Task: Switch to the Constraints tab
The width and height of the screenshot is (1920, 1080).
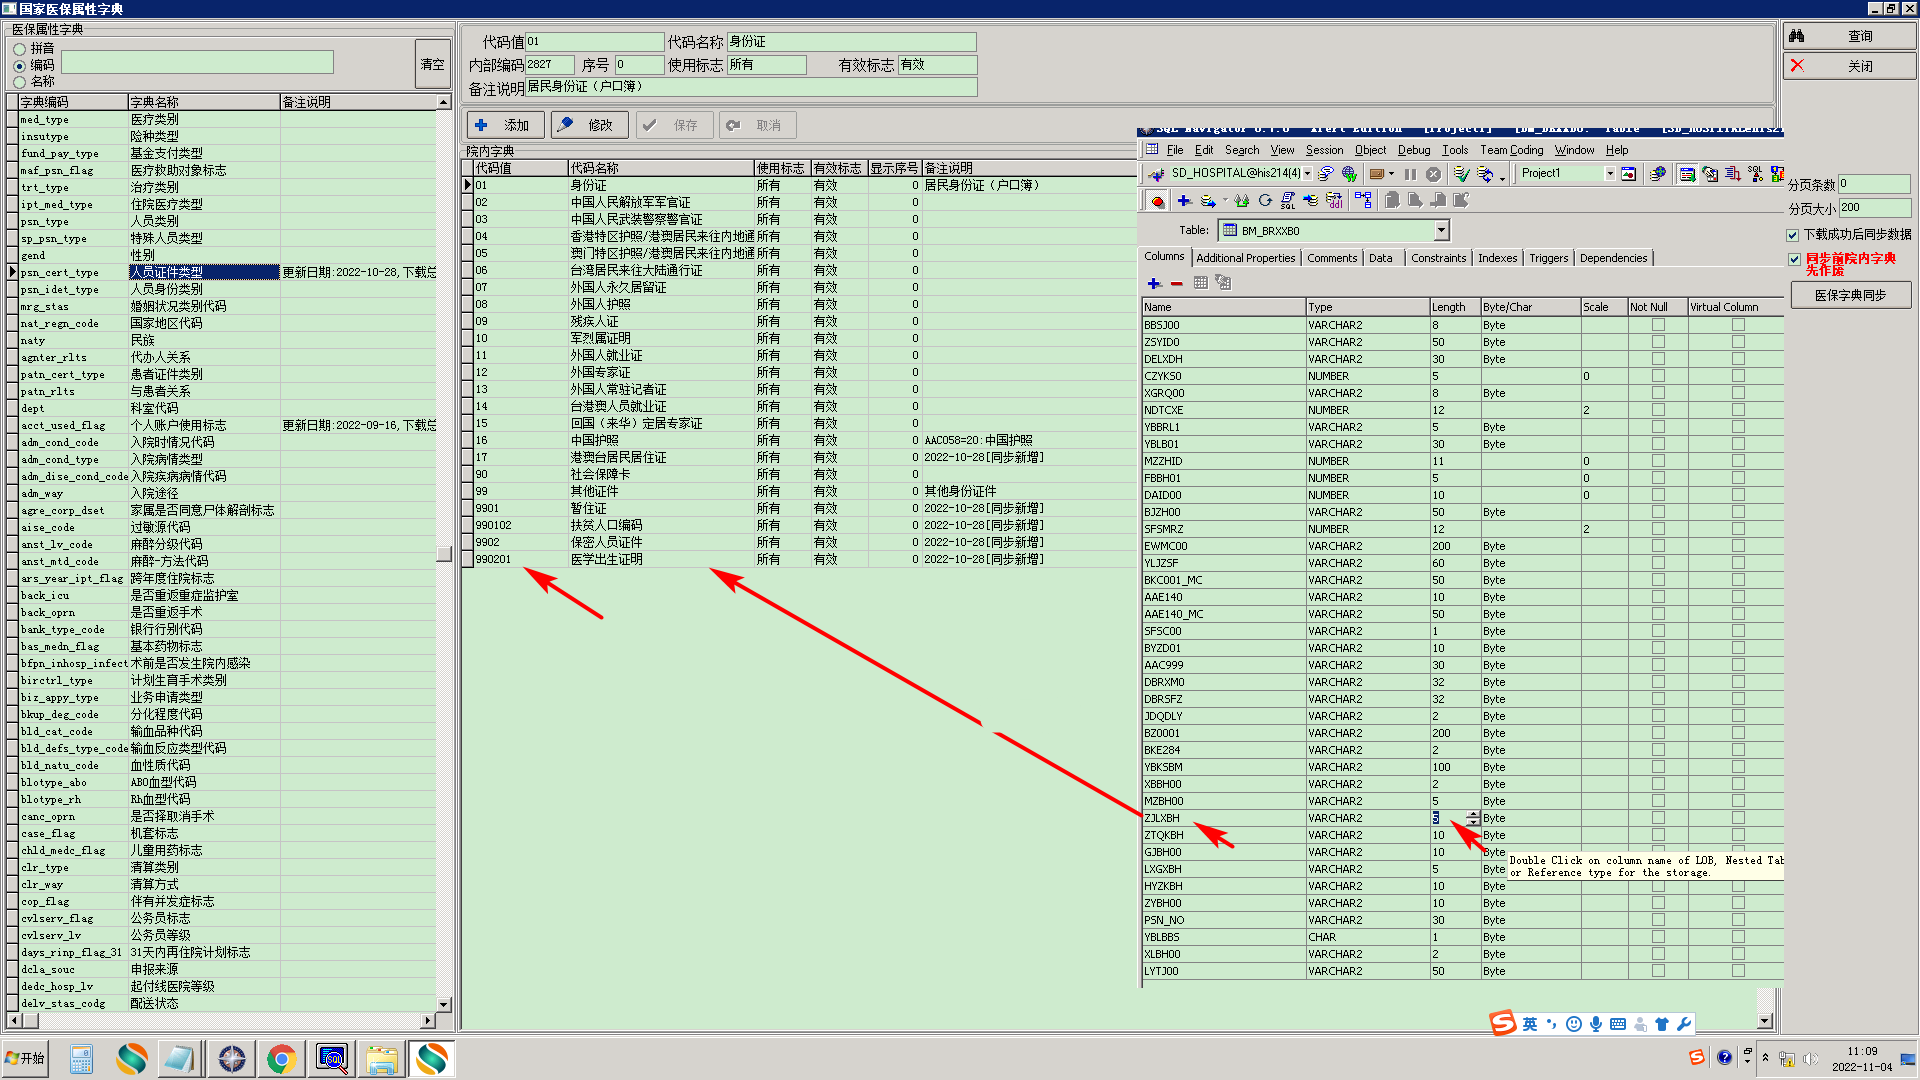Action: point(1437,258)
